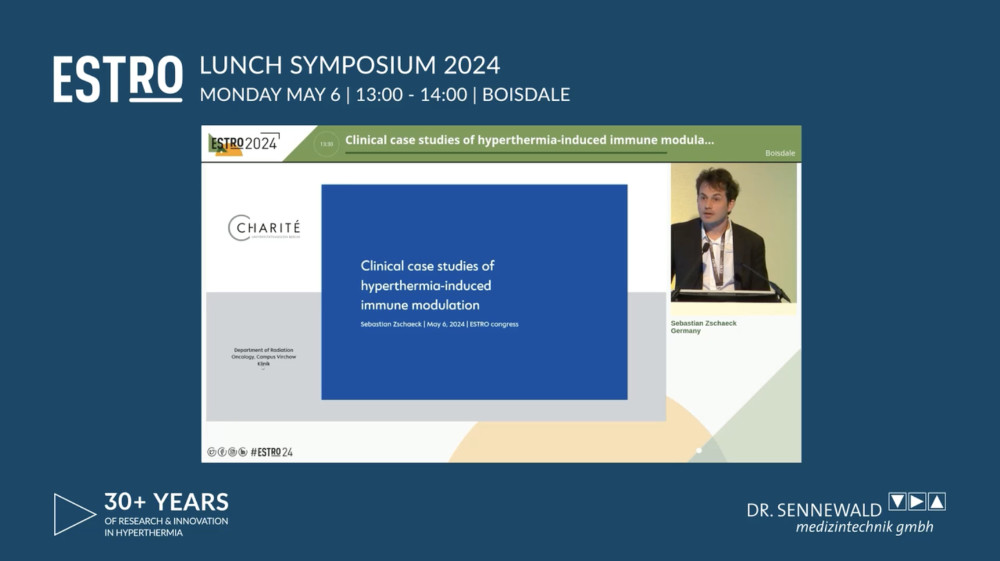
Task: Click the '#ESTRO24' hashtag
Action: (x=272, y=452)
